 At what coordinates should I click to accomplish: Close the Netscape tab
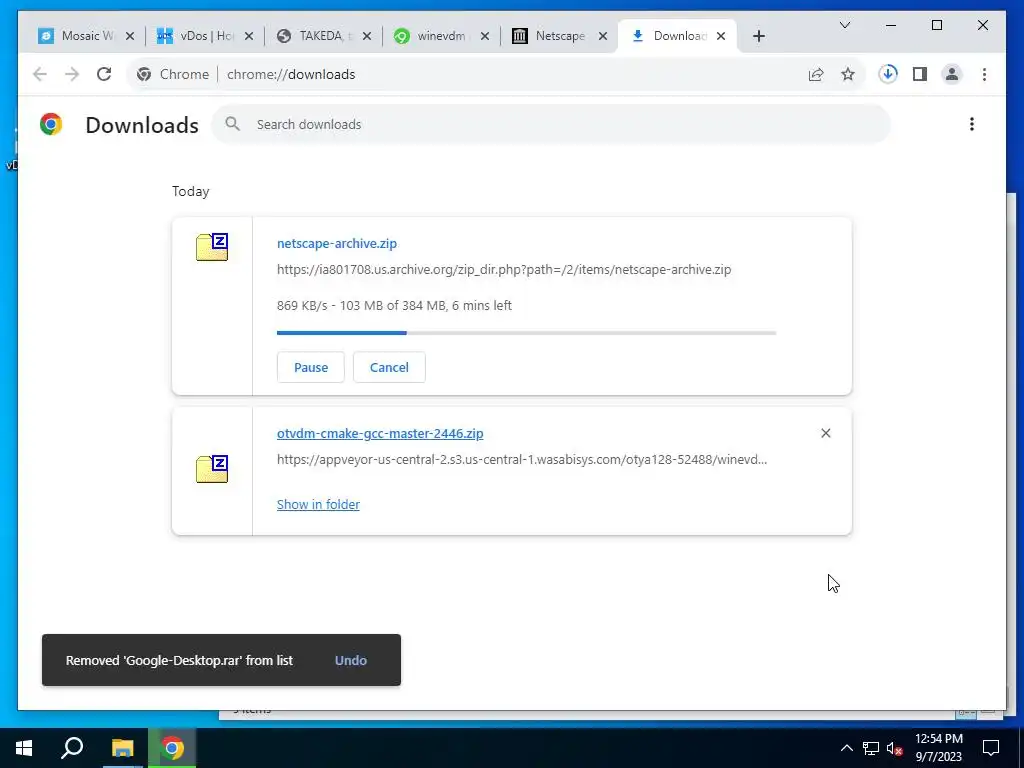(x=603, y=36)
